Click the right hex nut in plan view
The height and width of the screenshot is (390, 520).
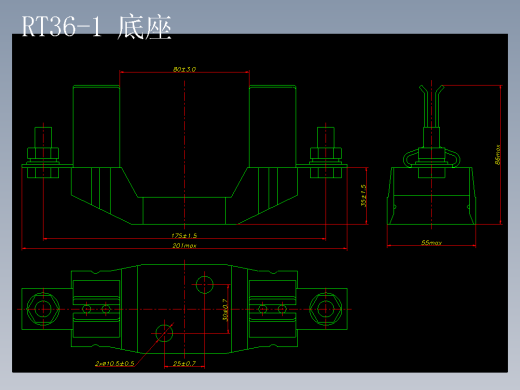(326, 309)
